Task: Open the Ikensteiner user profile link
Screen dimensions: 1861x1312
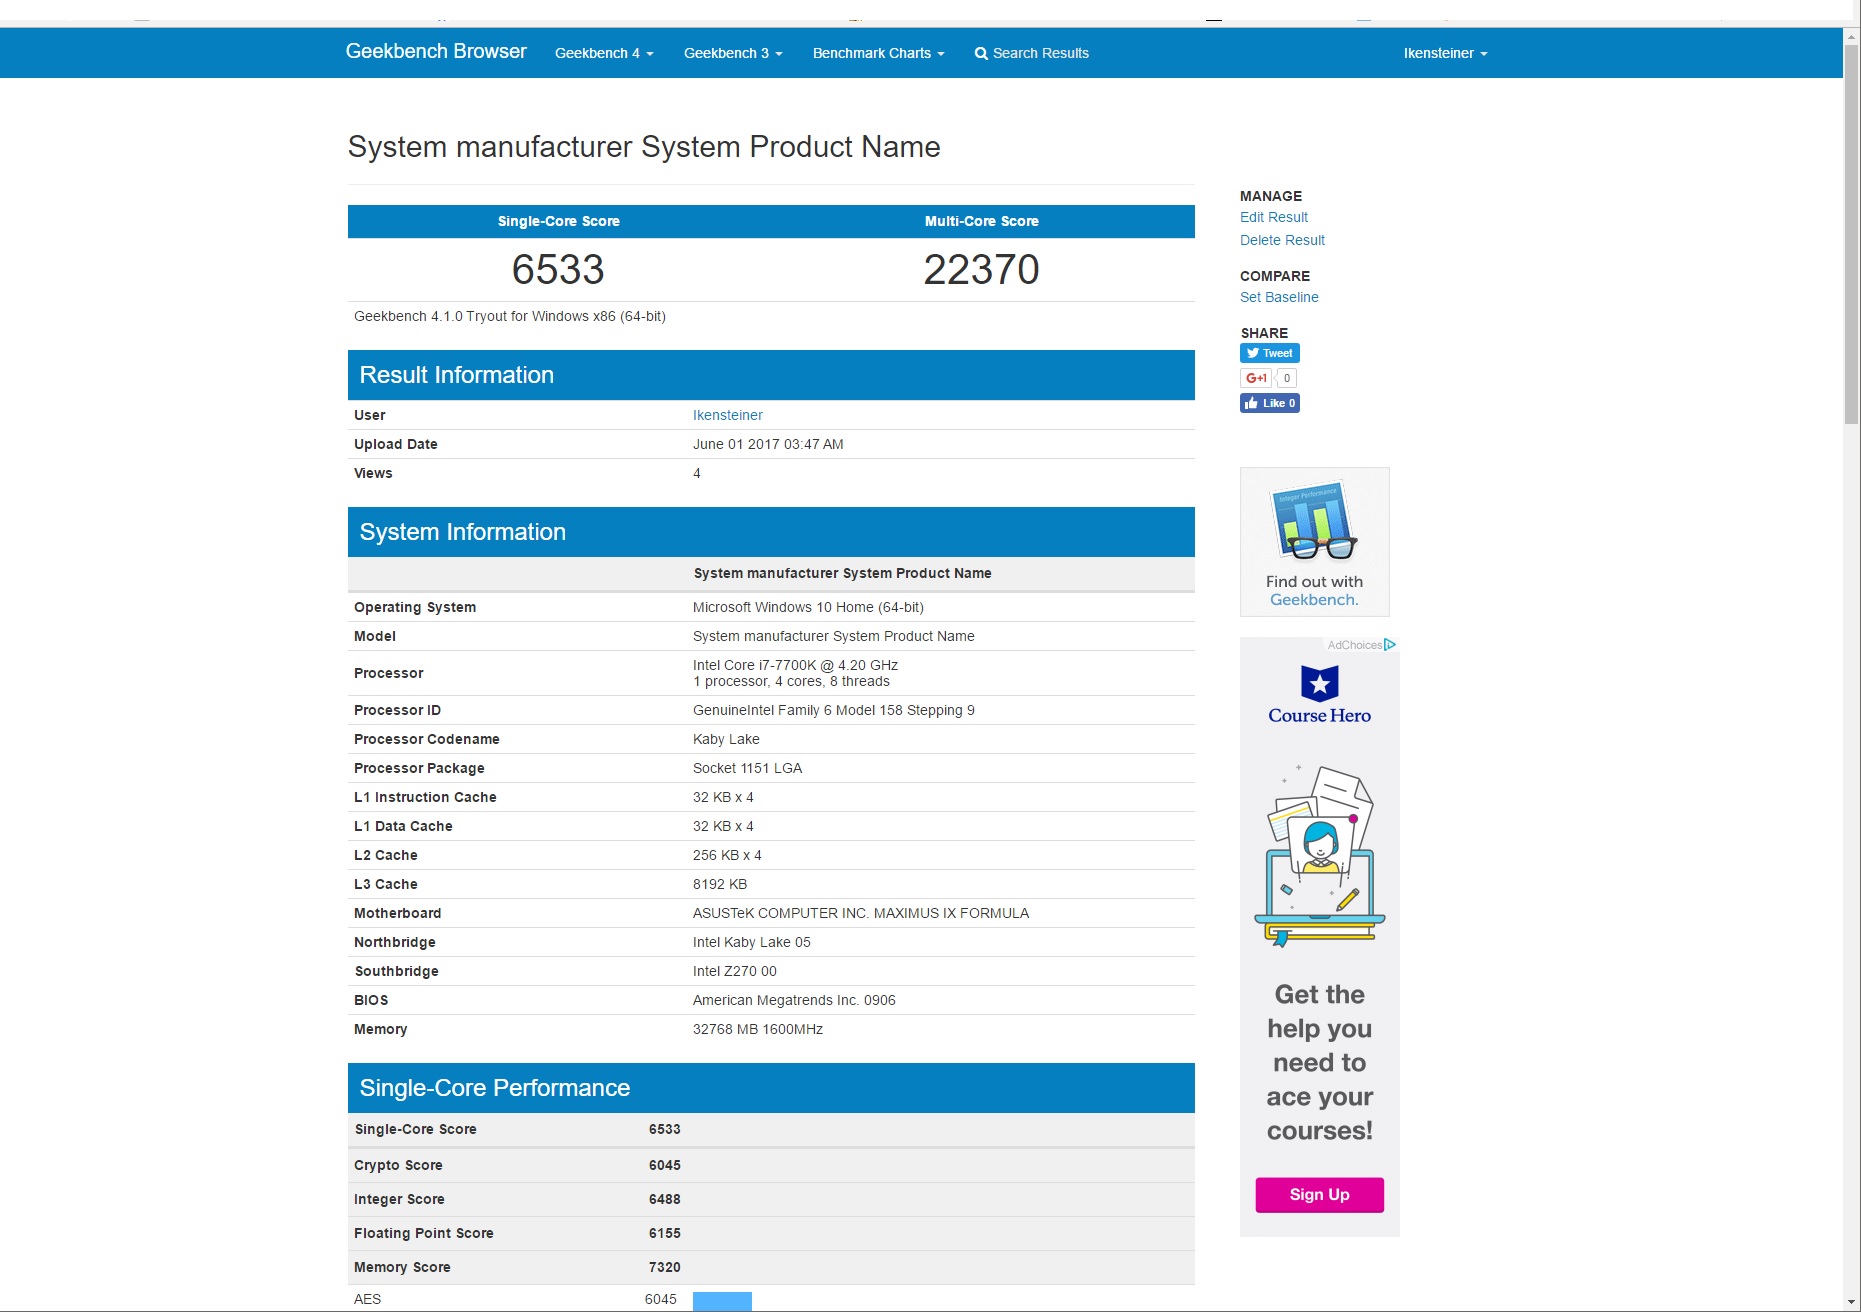Action: (727, 415)
